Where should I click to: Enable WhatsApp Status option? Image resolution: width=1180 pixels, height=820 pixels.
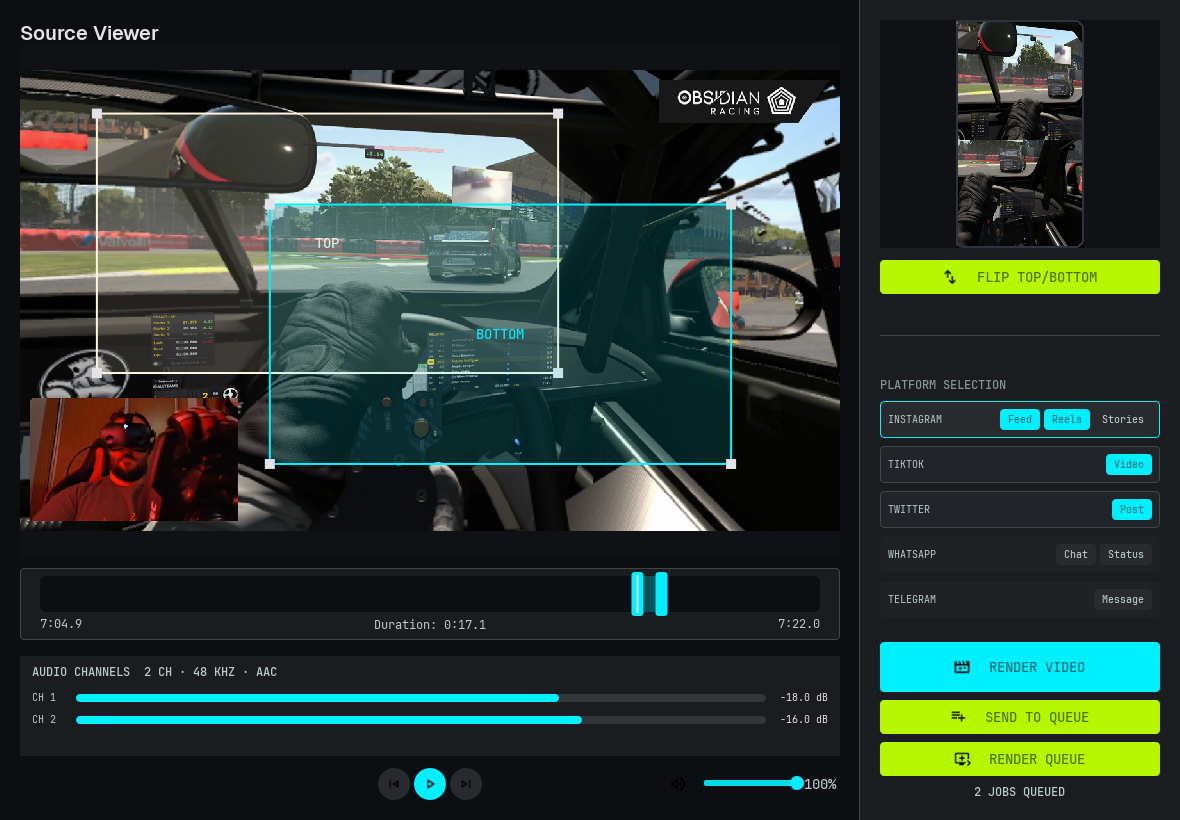click(1125, 554)
